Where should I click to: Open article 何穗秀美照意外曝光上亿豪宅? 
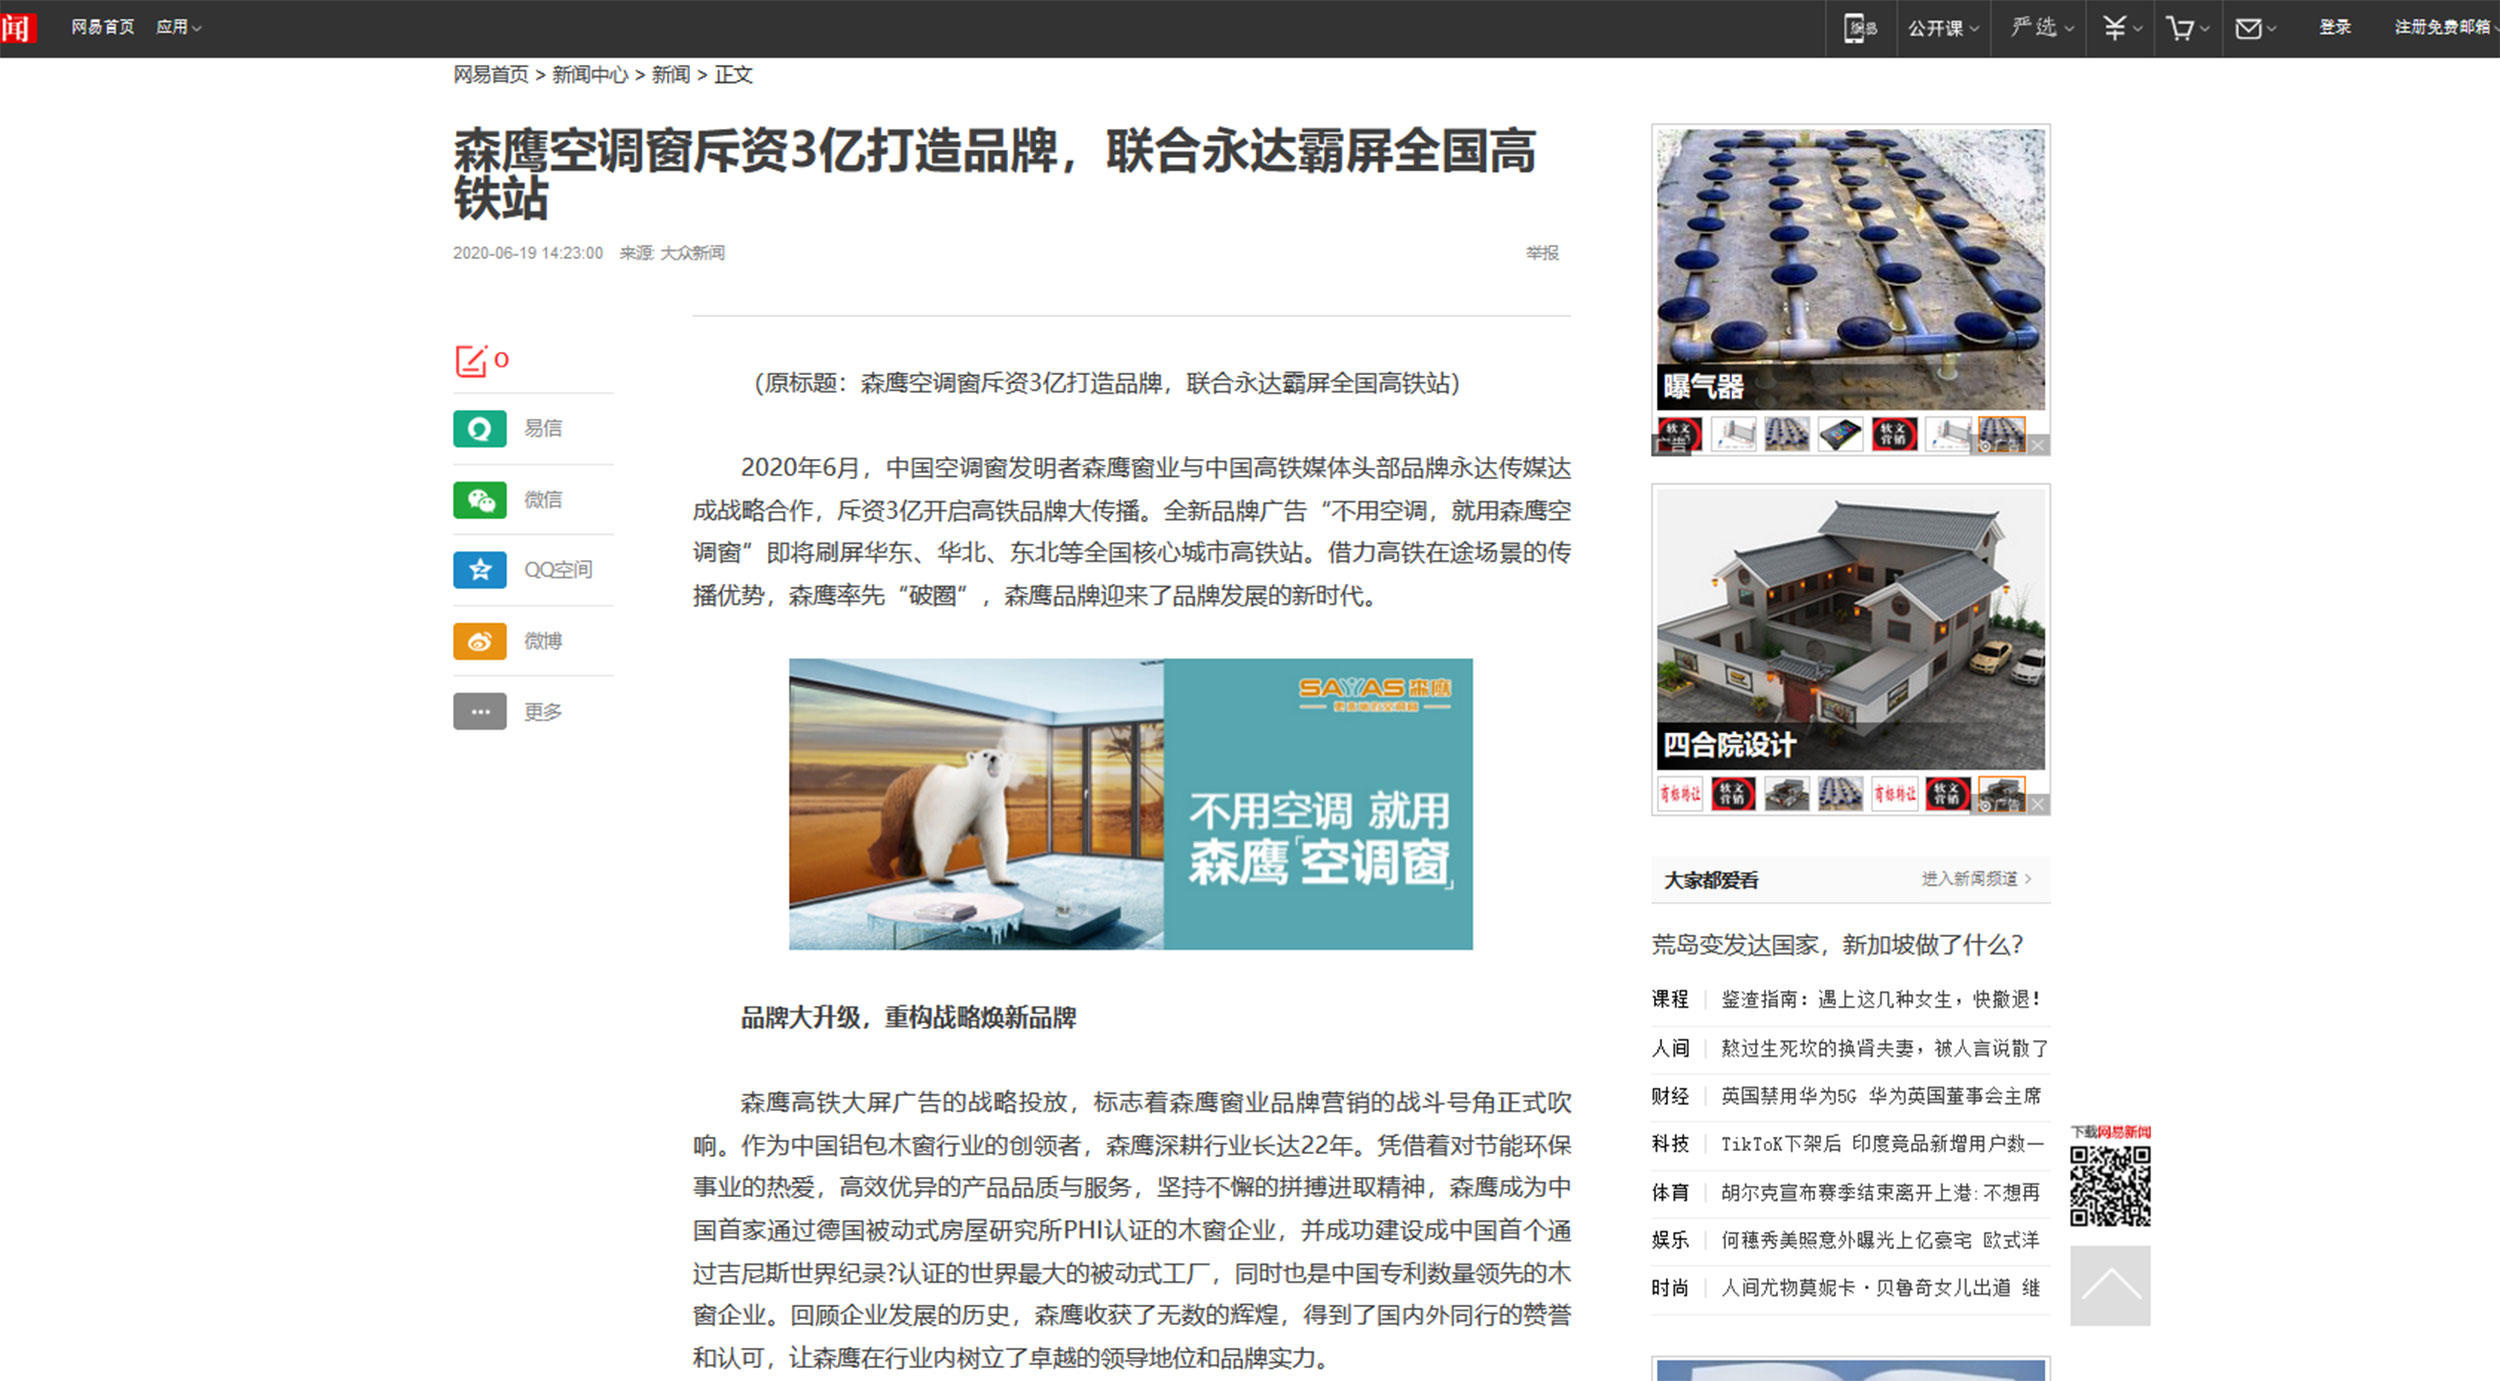pyautogui.click(x=1880, y=1240)
